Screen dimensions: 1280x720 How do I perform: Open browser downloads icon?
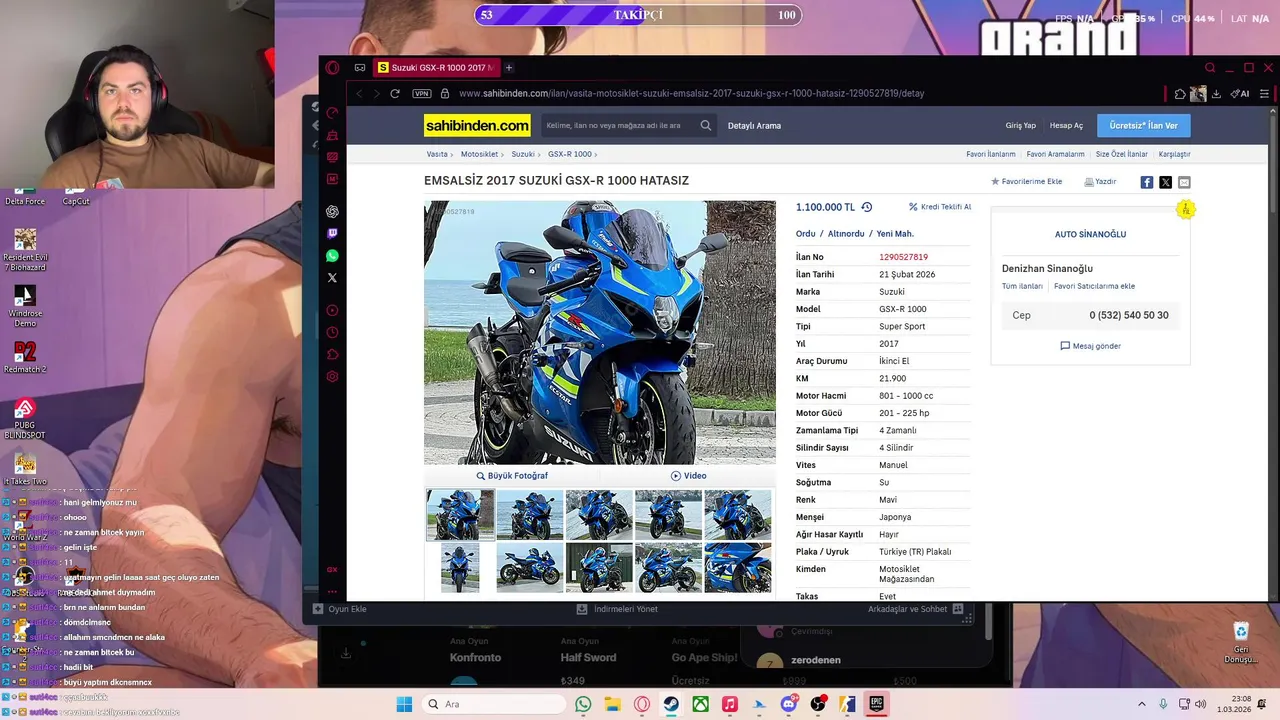pyautogui.click(x=1216, y=93)
